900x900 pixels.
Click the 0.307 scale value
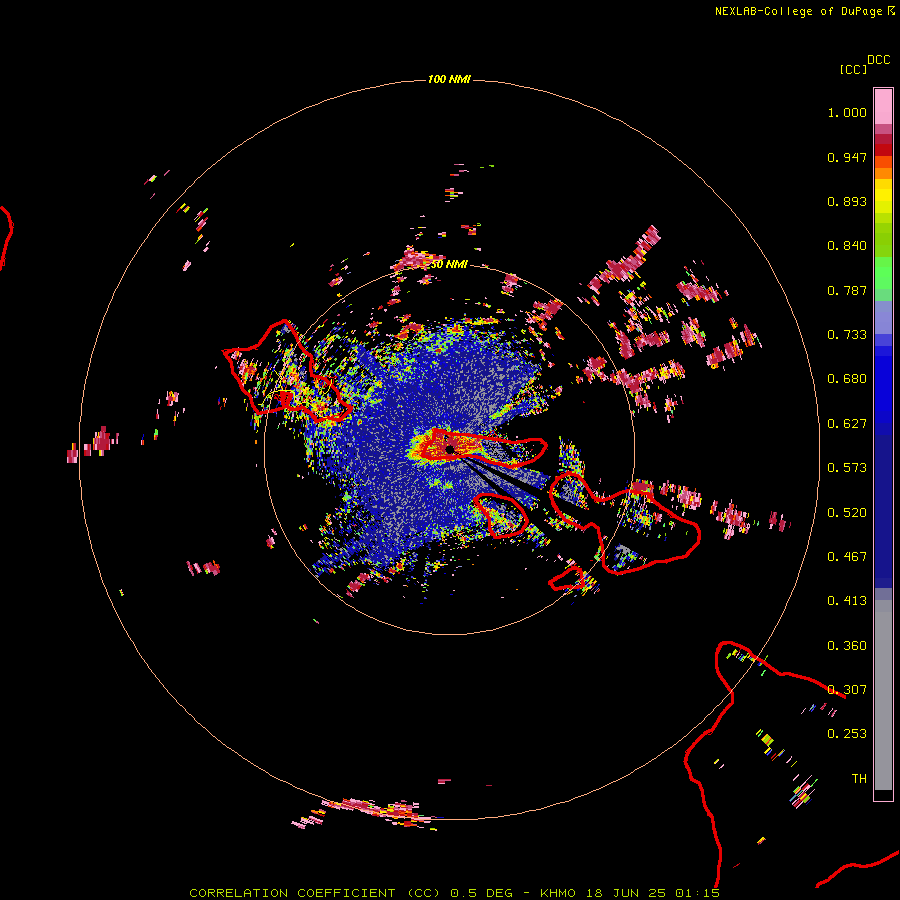pyautogui.click(x=847, y=690)
